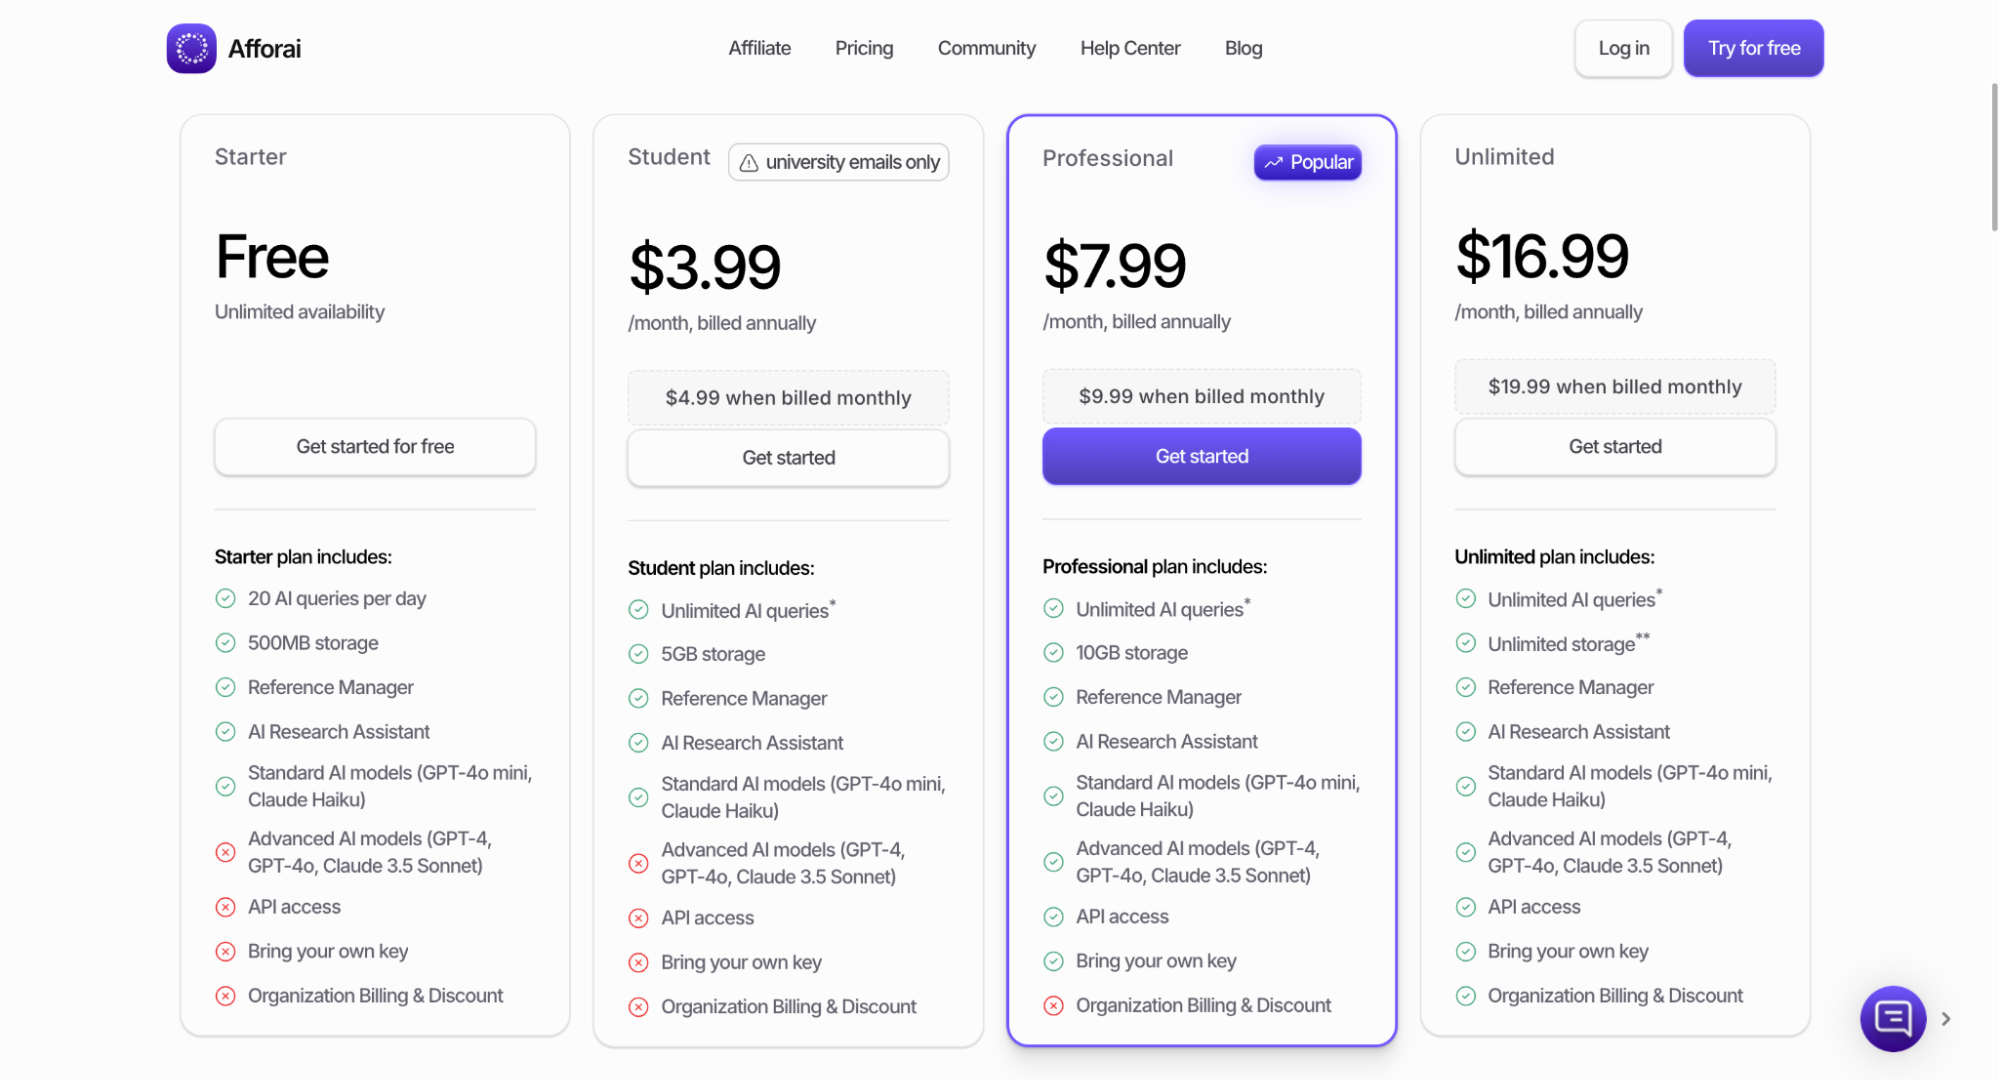
Task: Go to the Community page
Action: coord(986,48)
